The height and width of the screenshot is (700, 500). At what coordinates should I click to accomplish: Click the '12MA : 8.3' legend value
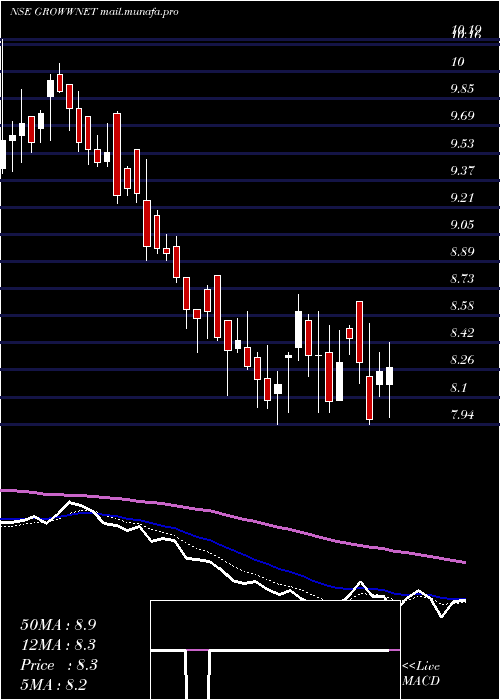58,645
